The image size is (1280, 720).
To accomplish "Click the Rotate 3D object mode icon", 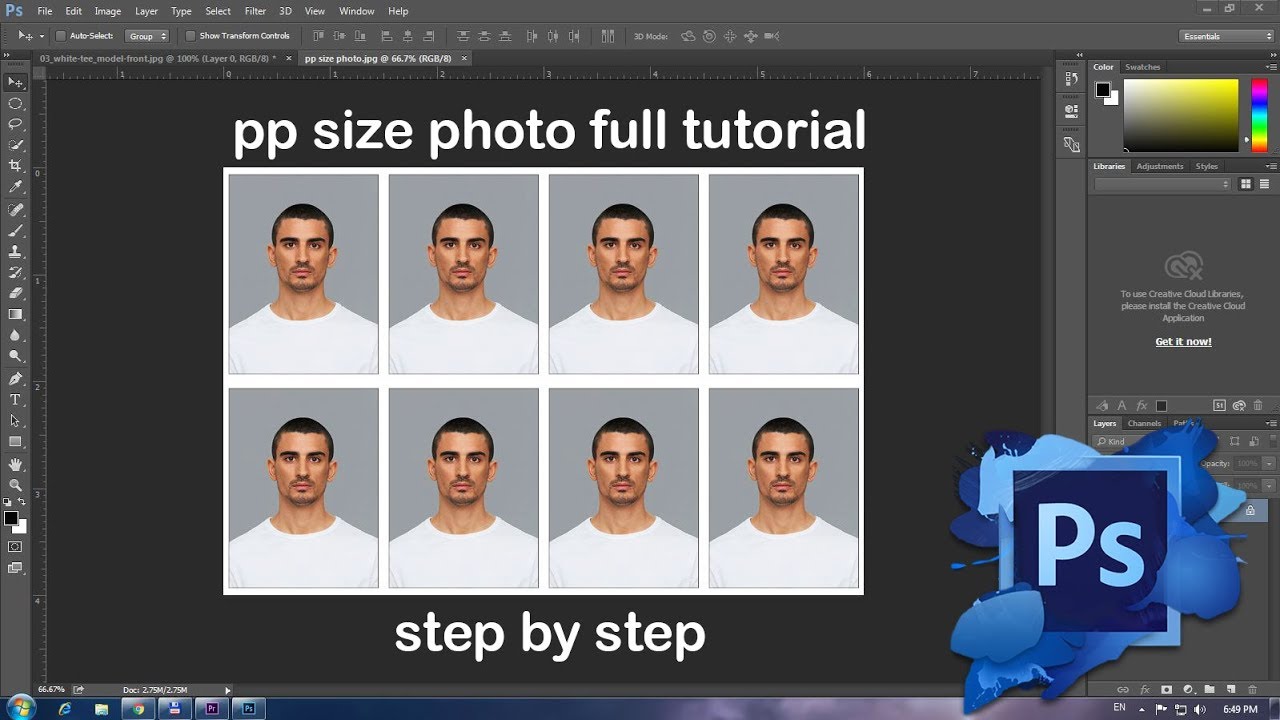I will click(x=688, y=36).
